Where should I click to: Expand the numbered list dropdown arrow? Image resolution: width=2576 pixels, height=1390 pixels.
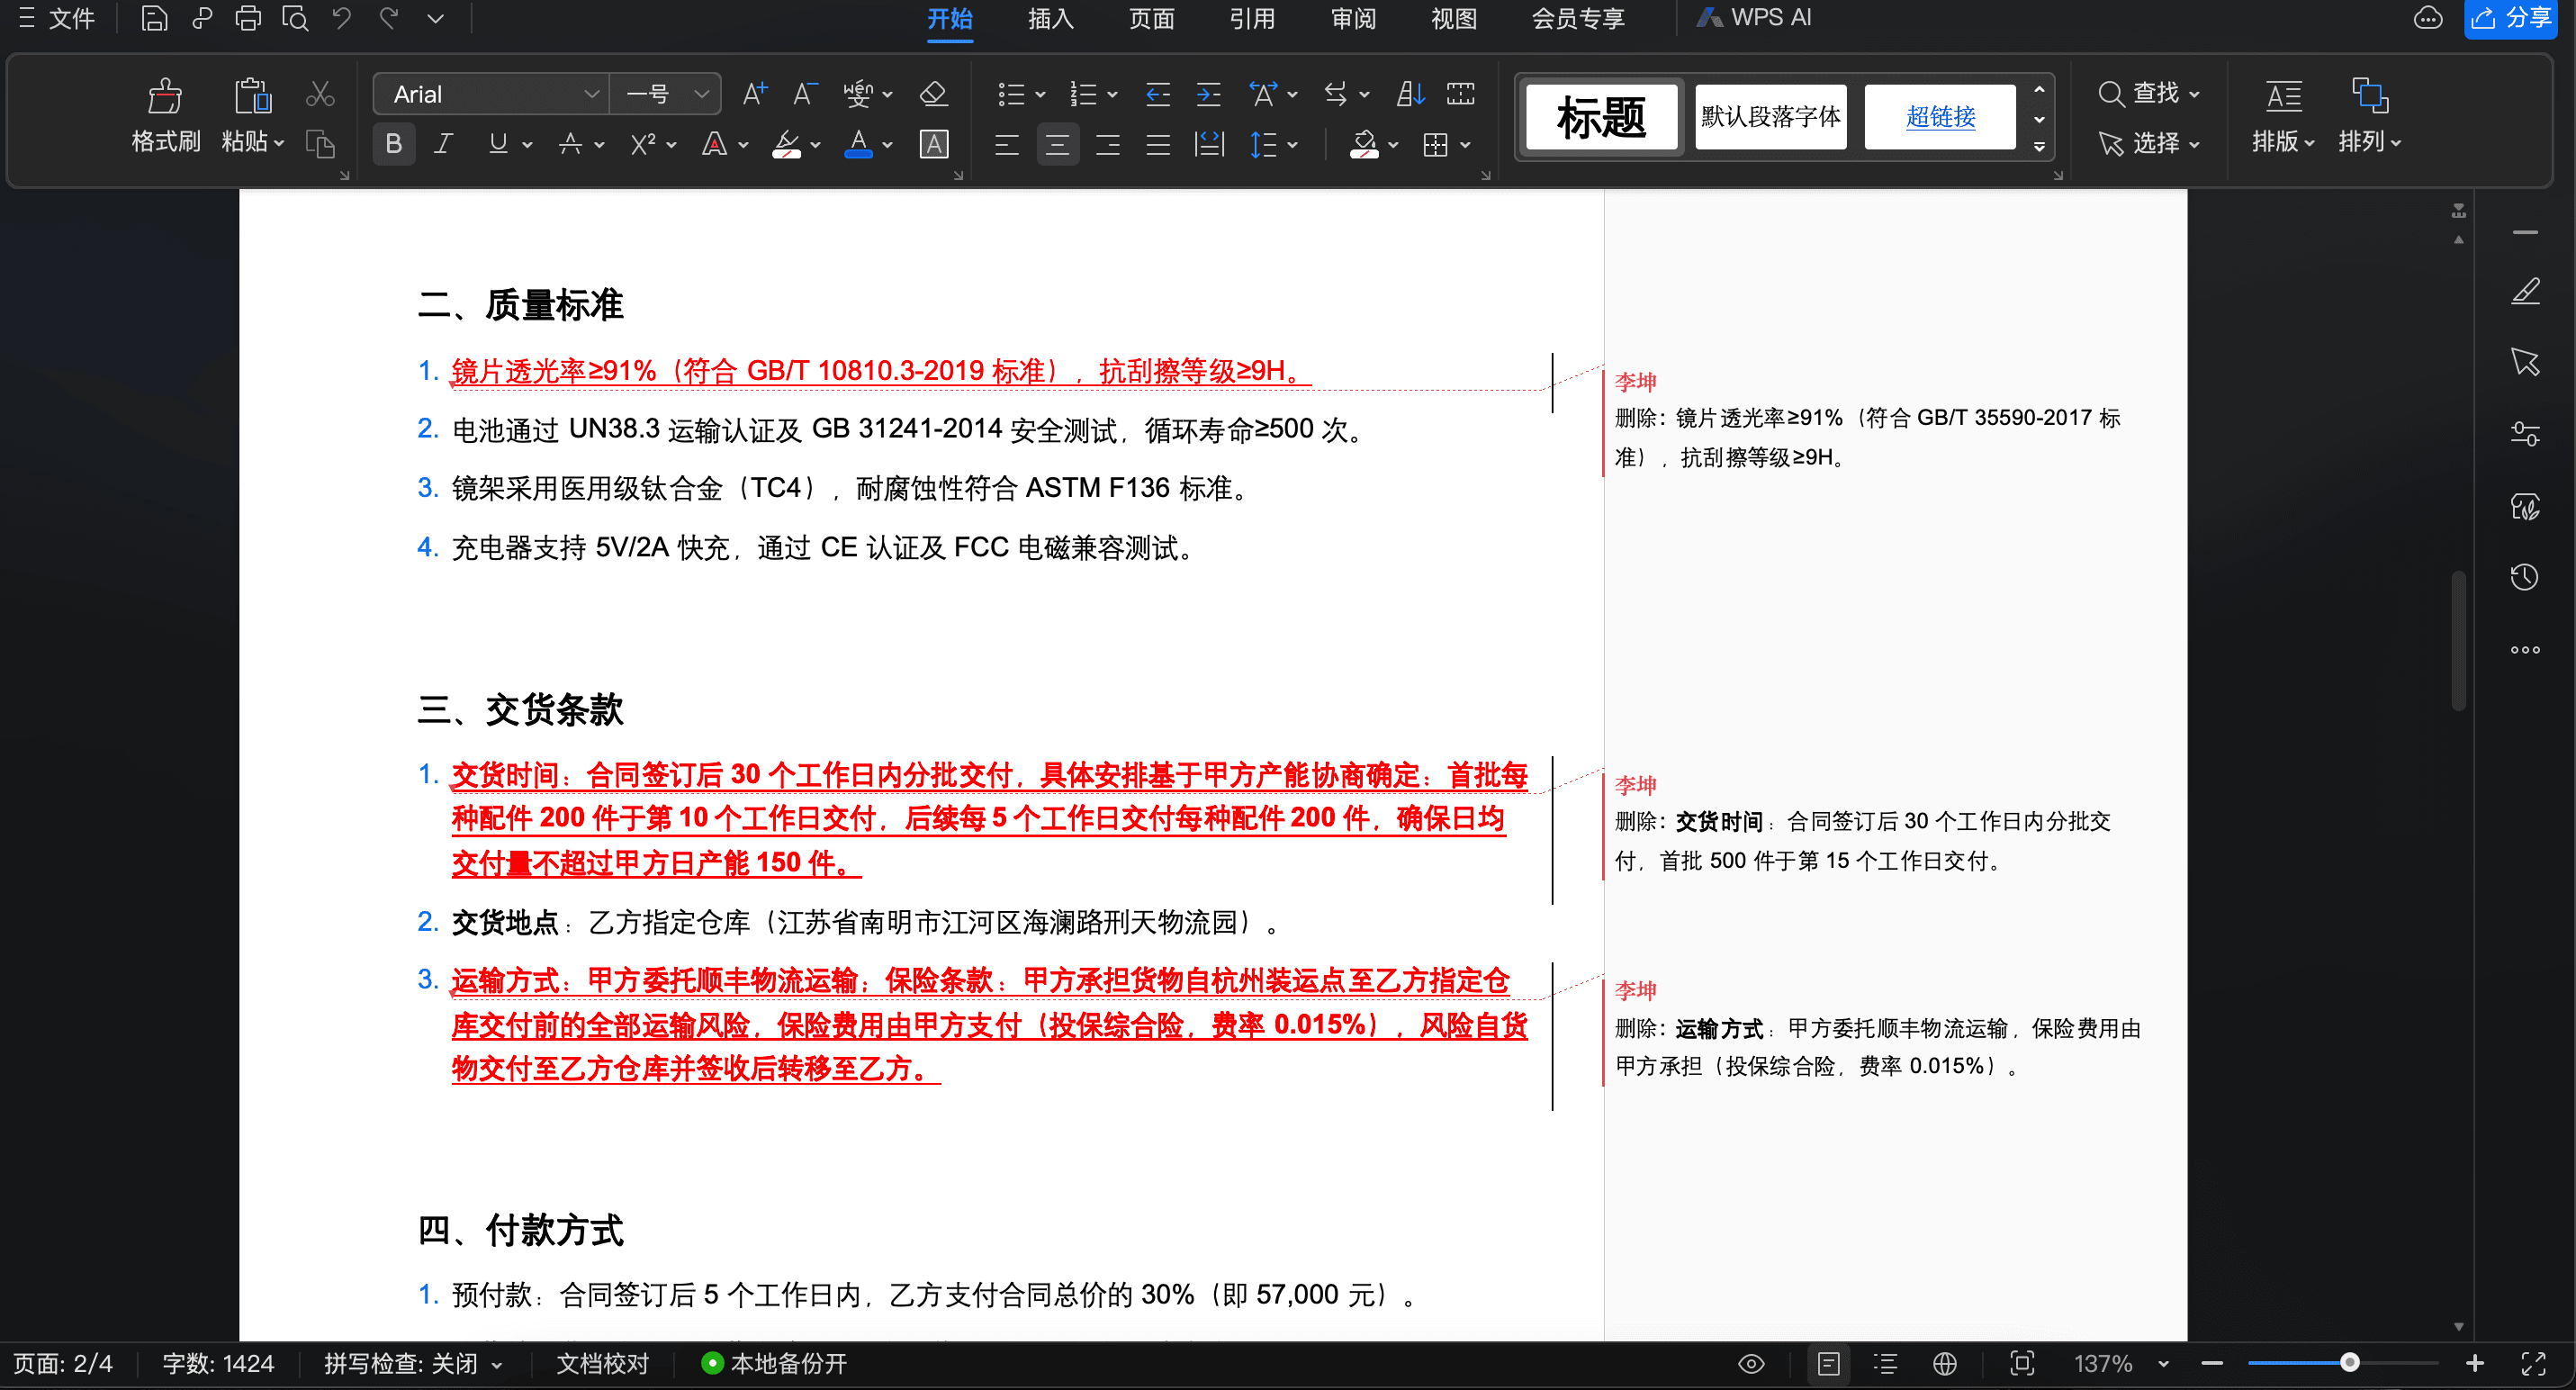coord(1112,95)
